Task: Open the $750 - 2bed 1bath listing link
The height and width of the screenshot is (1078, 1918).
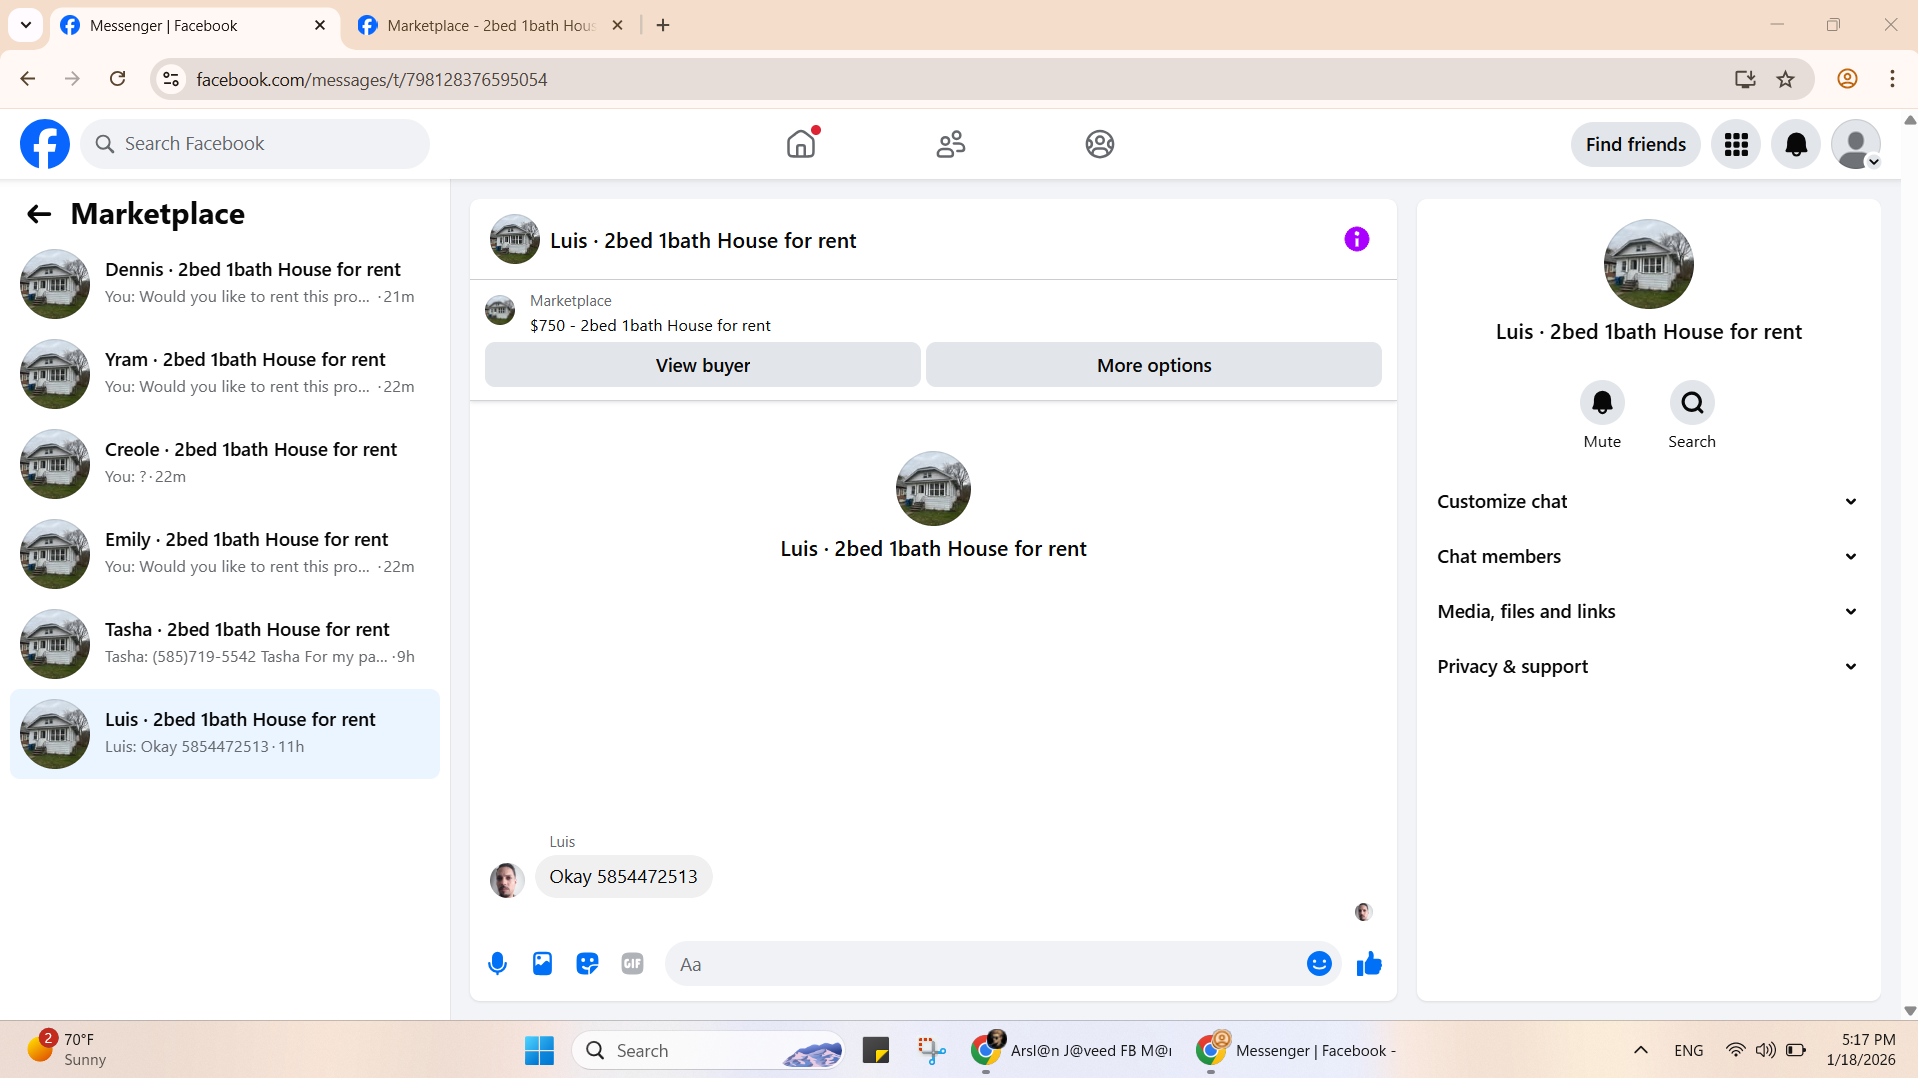Action: click(650, 326)
